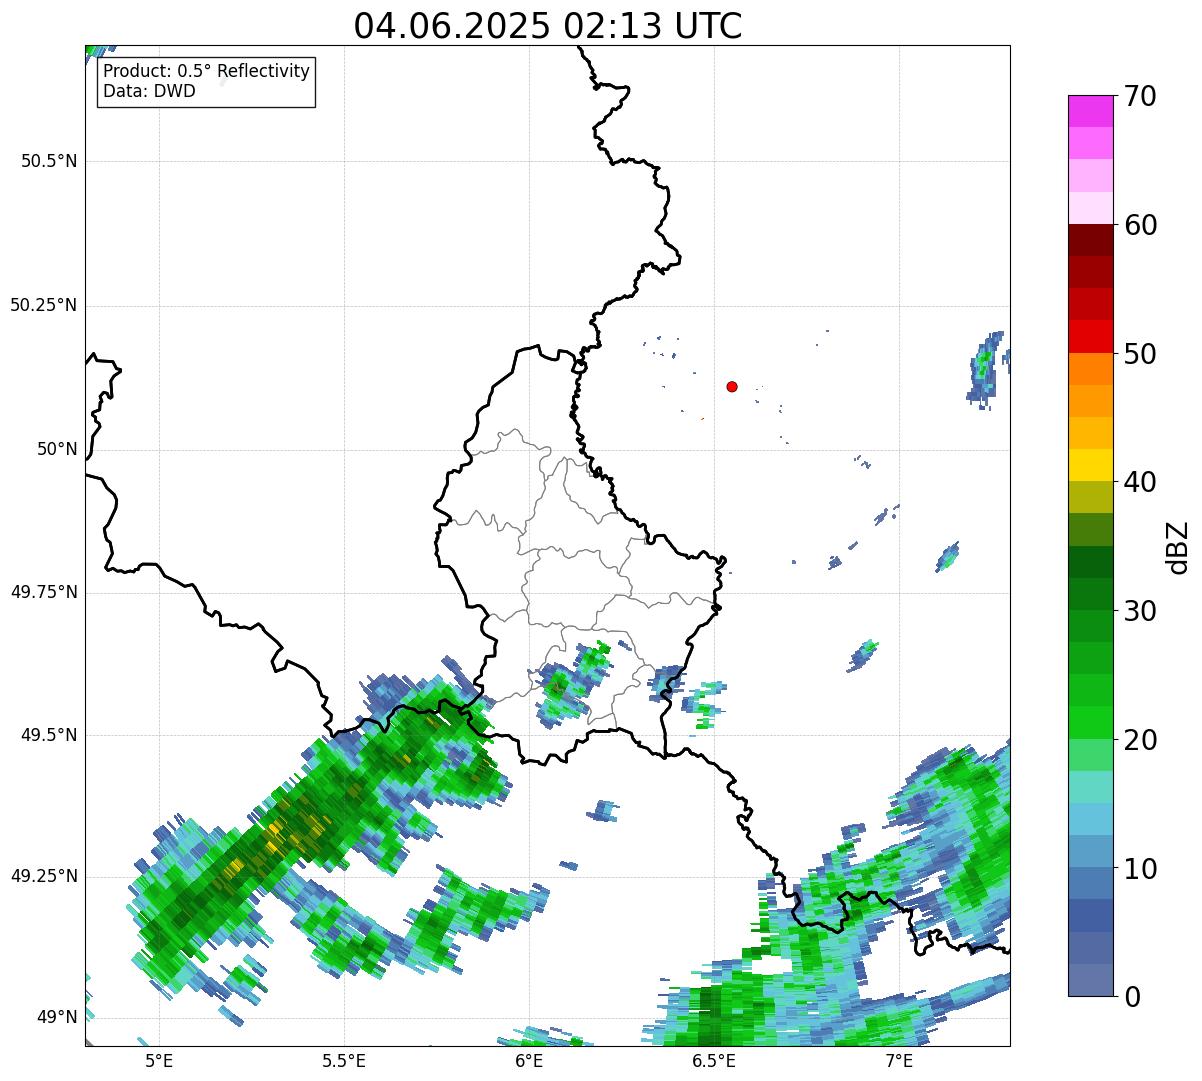Image resolution: width=1202 pixels, height=1081 pixels.
Task: Click the 49°N latitude label
Action: (x=57, y=1017)
